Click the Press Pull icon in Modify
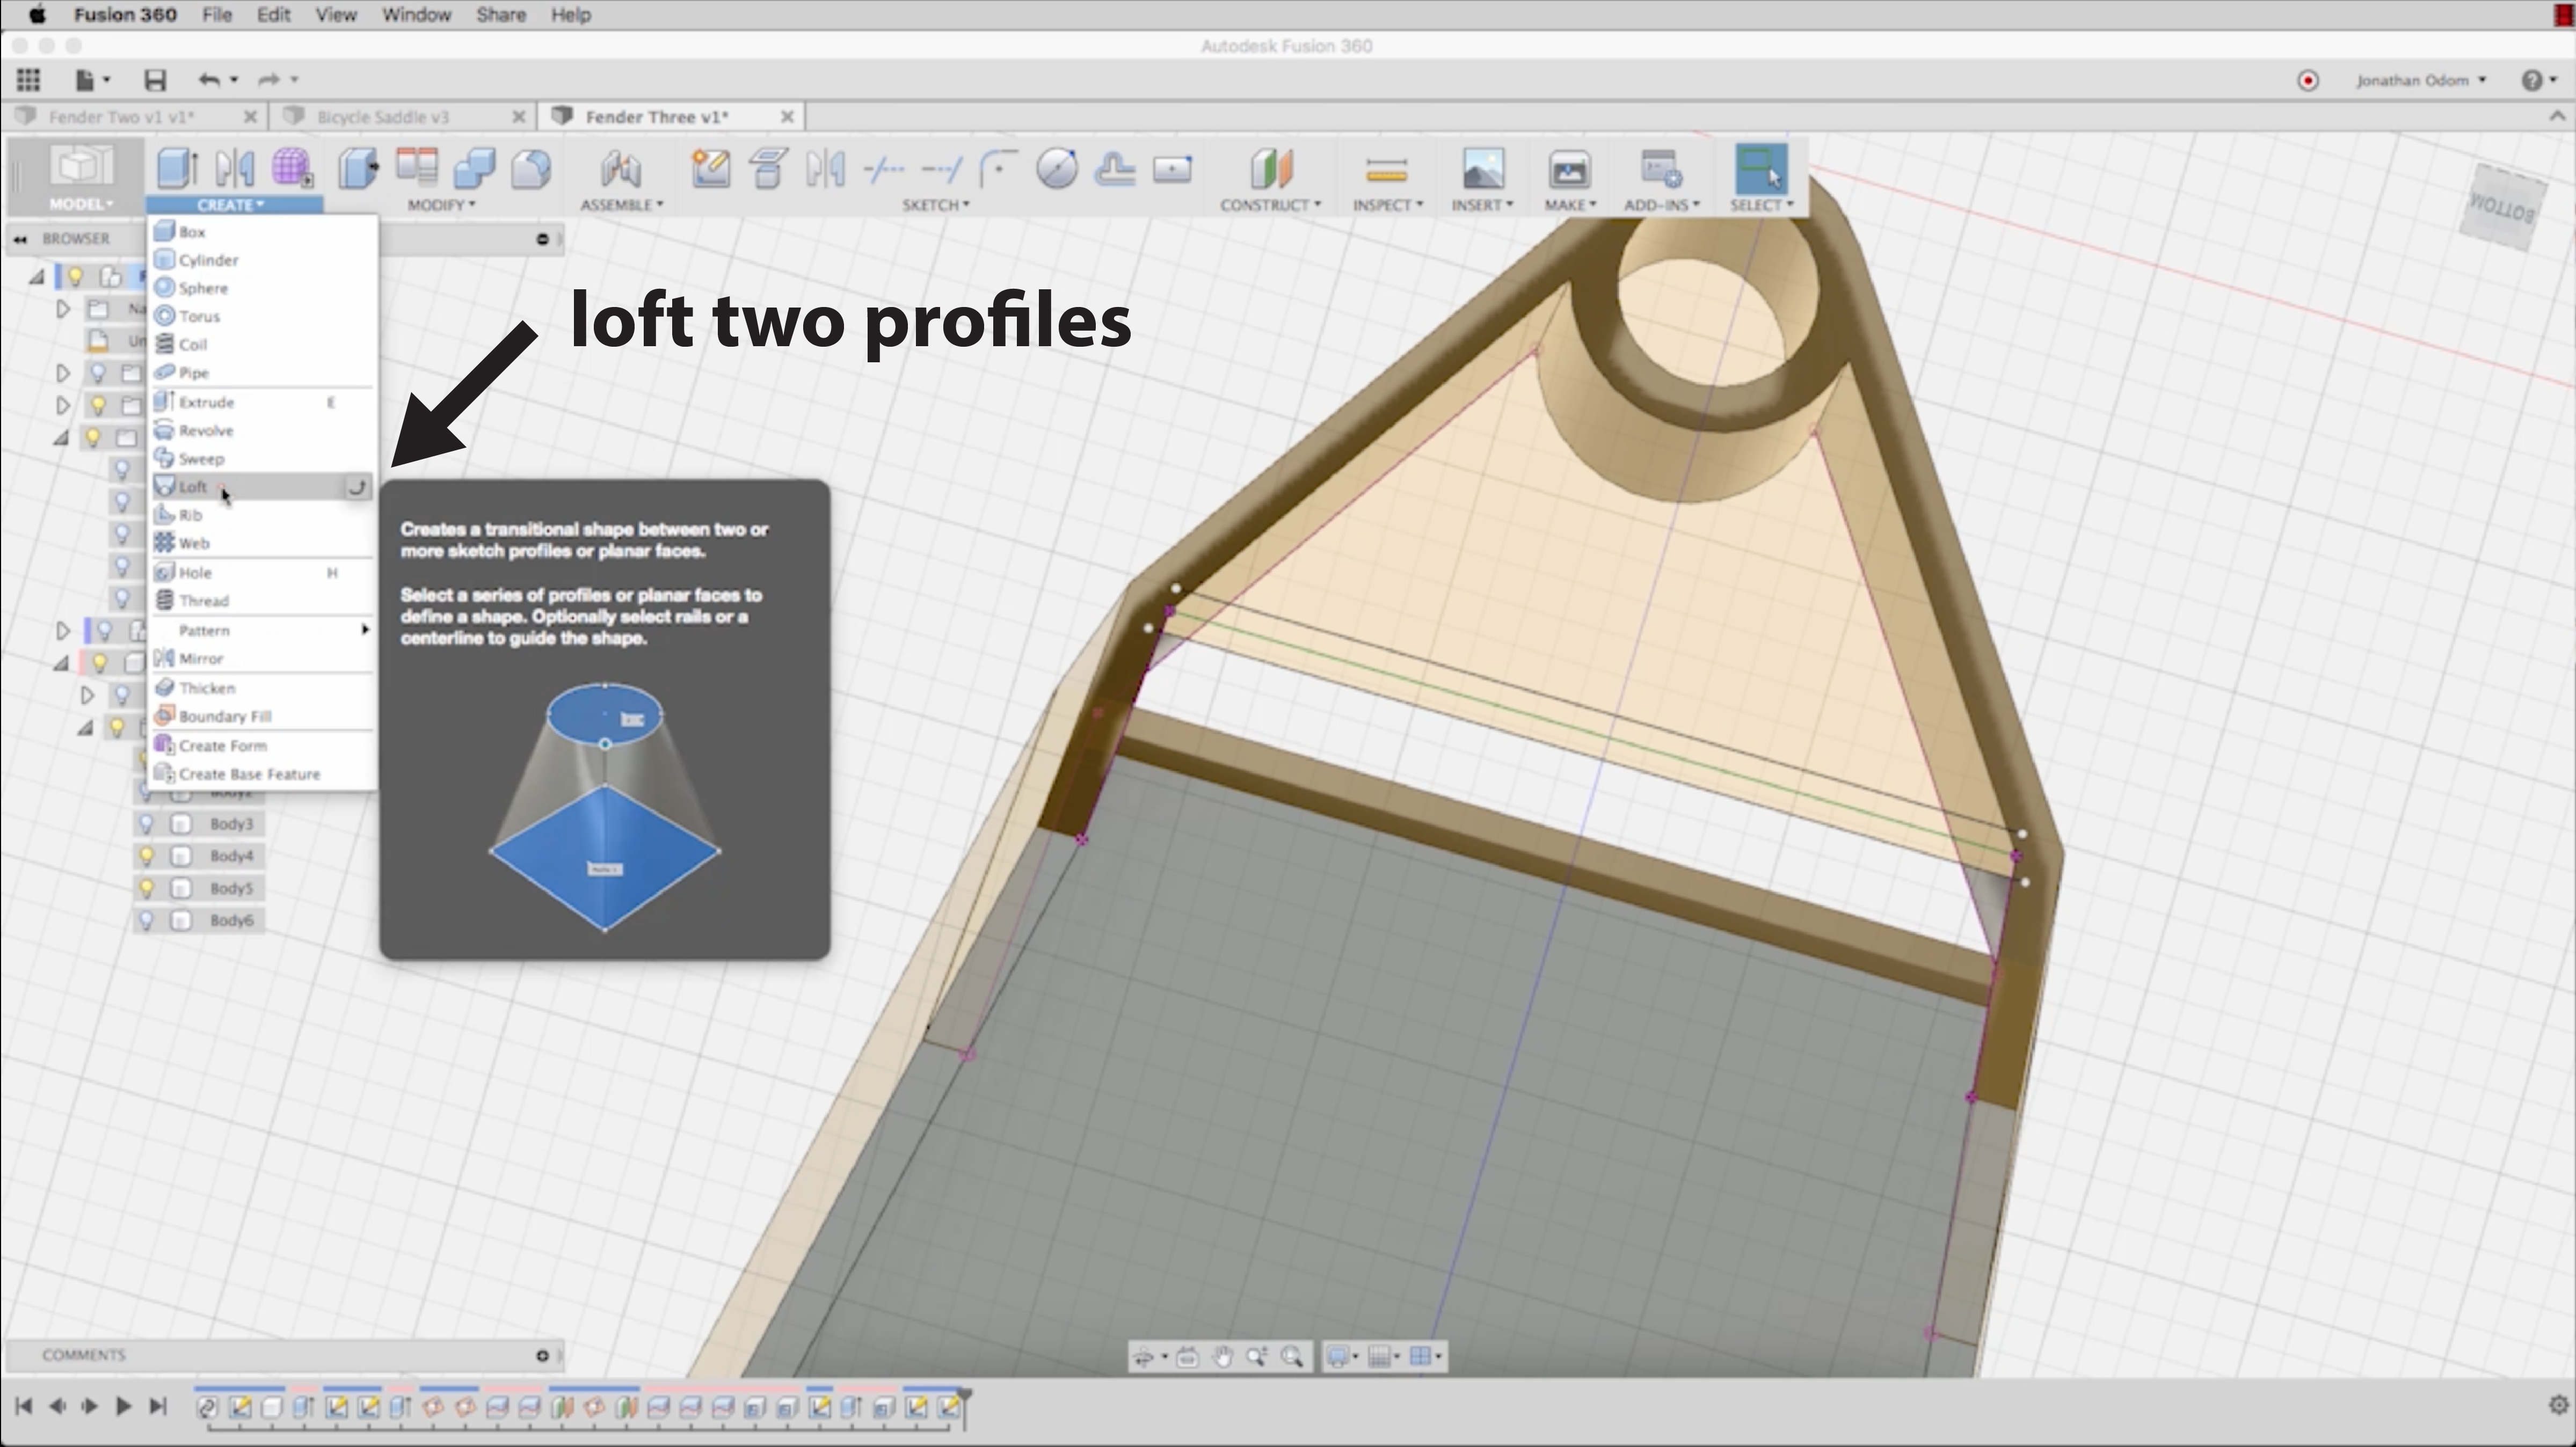Screen dimensions: 2576x1447 [357, 168]
